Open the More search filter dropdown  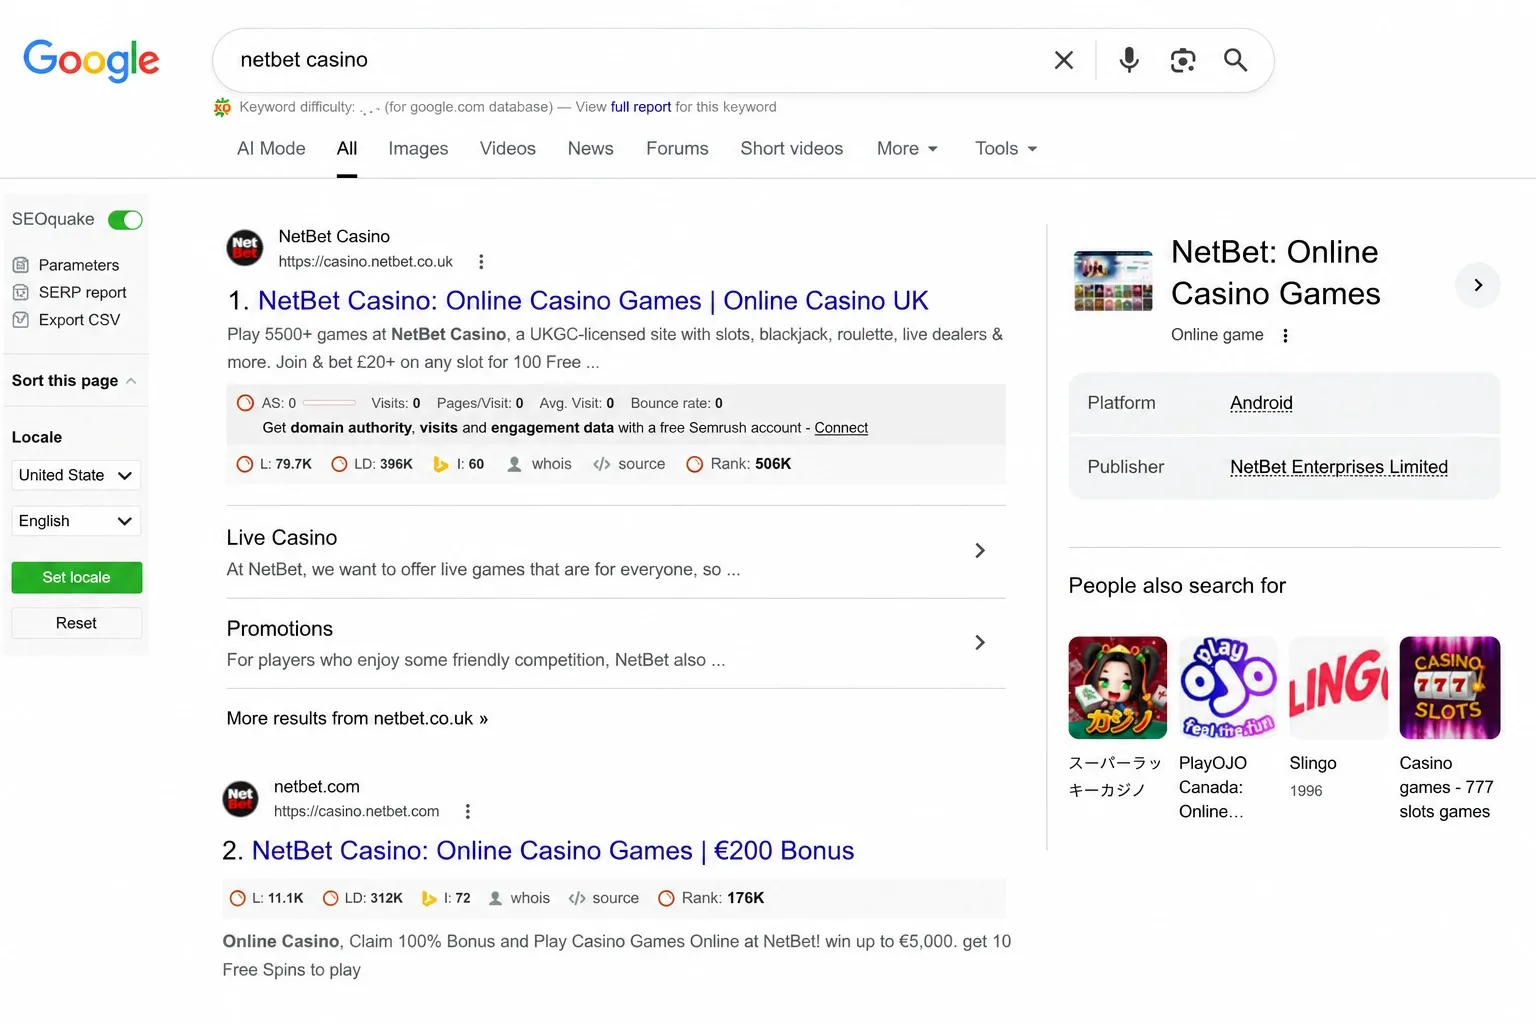[908, 149]
